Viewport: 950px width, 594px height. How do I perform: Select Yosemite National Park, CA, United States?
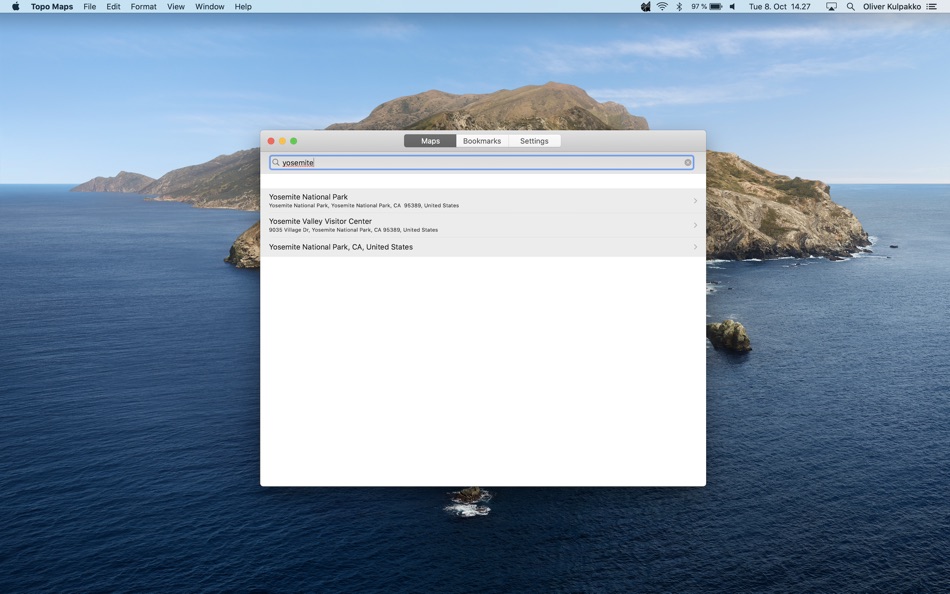(x=483, y=247)
